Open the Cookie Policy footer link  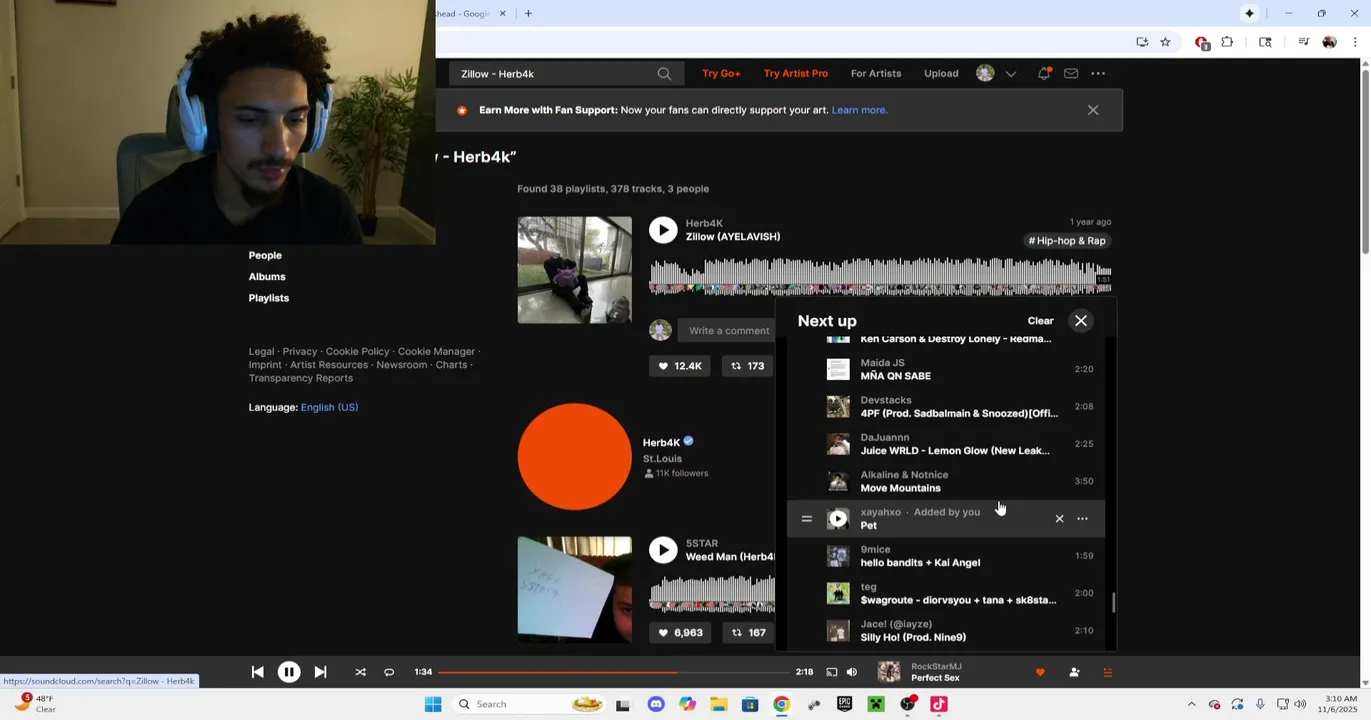(x=357, y=352)
